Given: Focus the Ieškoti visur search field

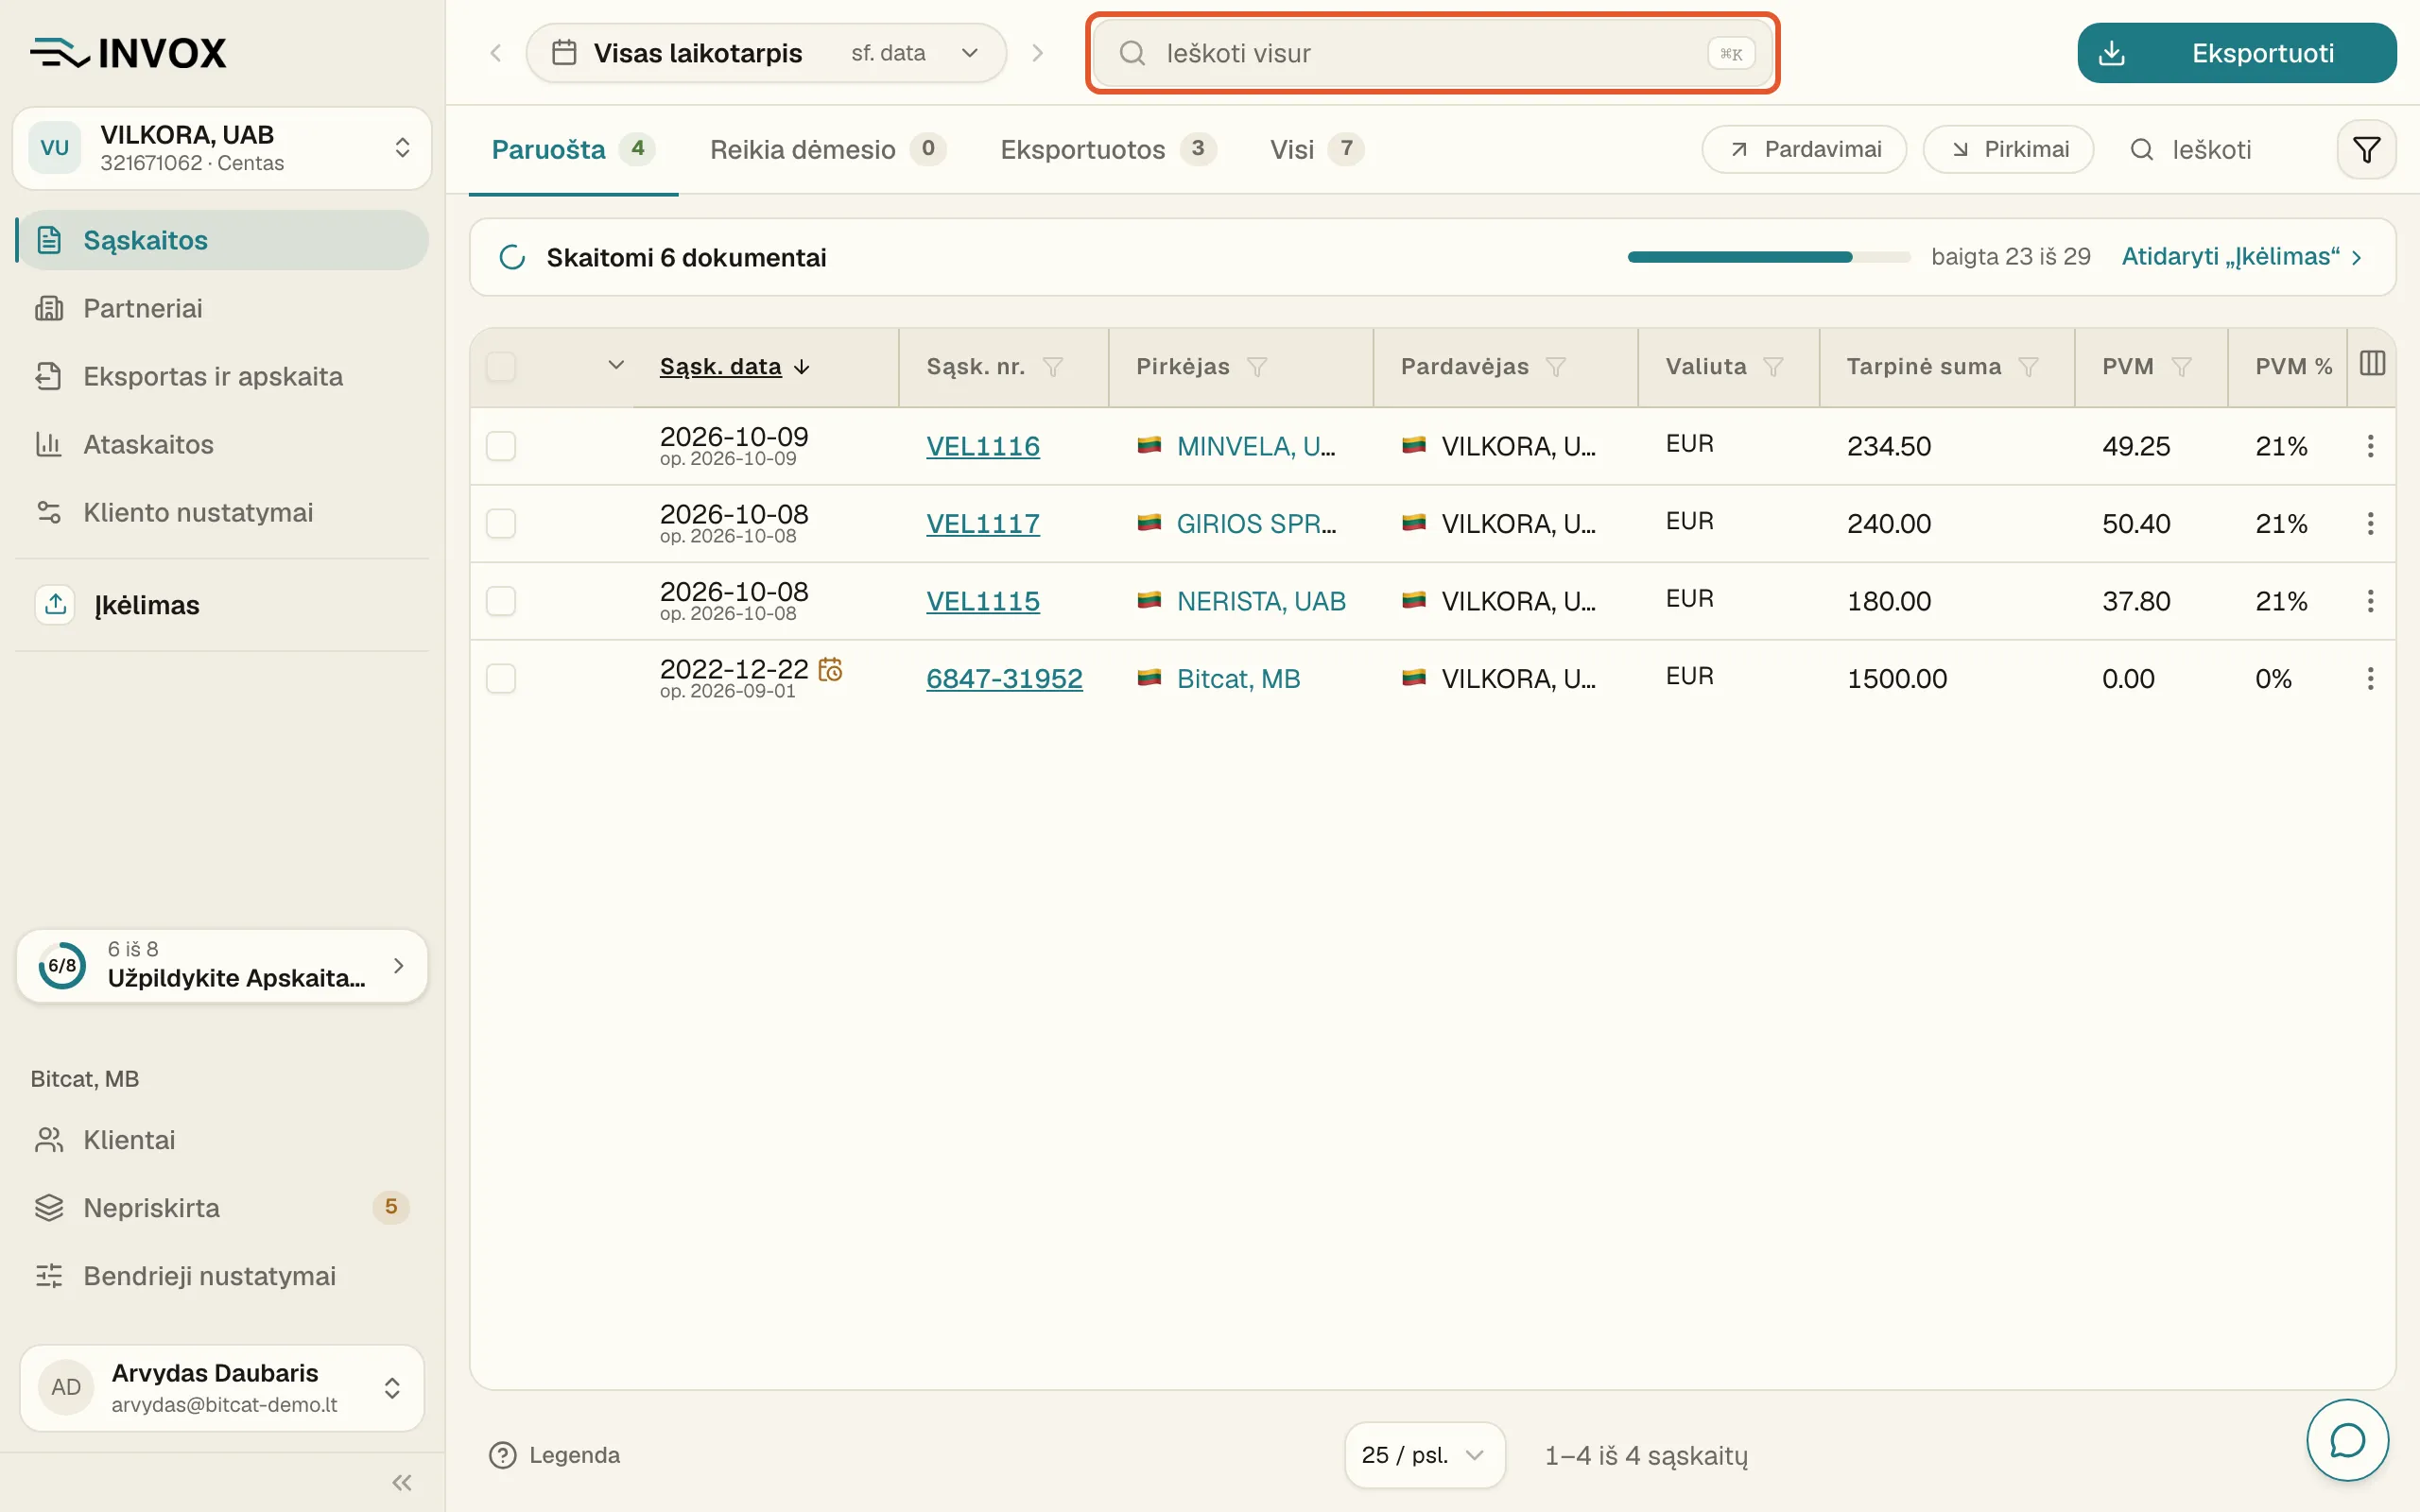Looking at the screenshot, I should point(1432,53).
